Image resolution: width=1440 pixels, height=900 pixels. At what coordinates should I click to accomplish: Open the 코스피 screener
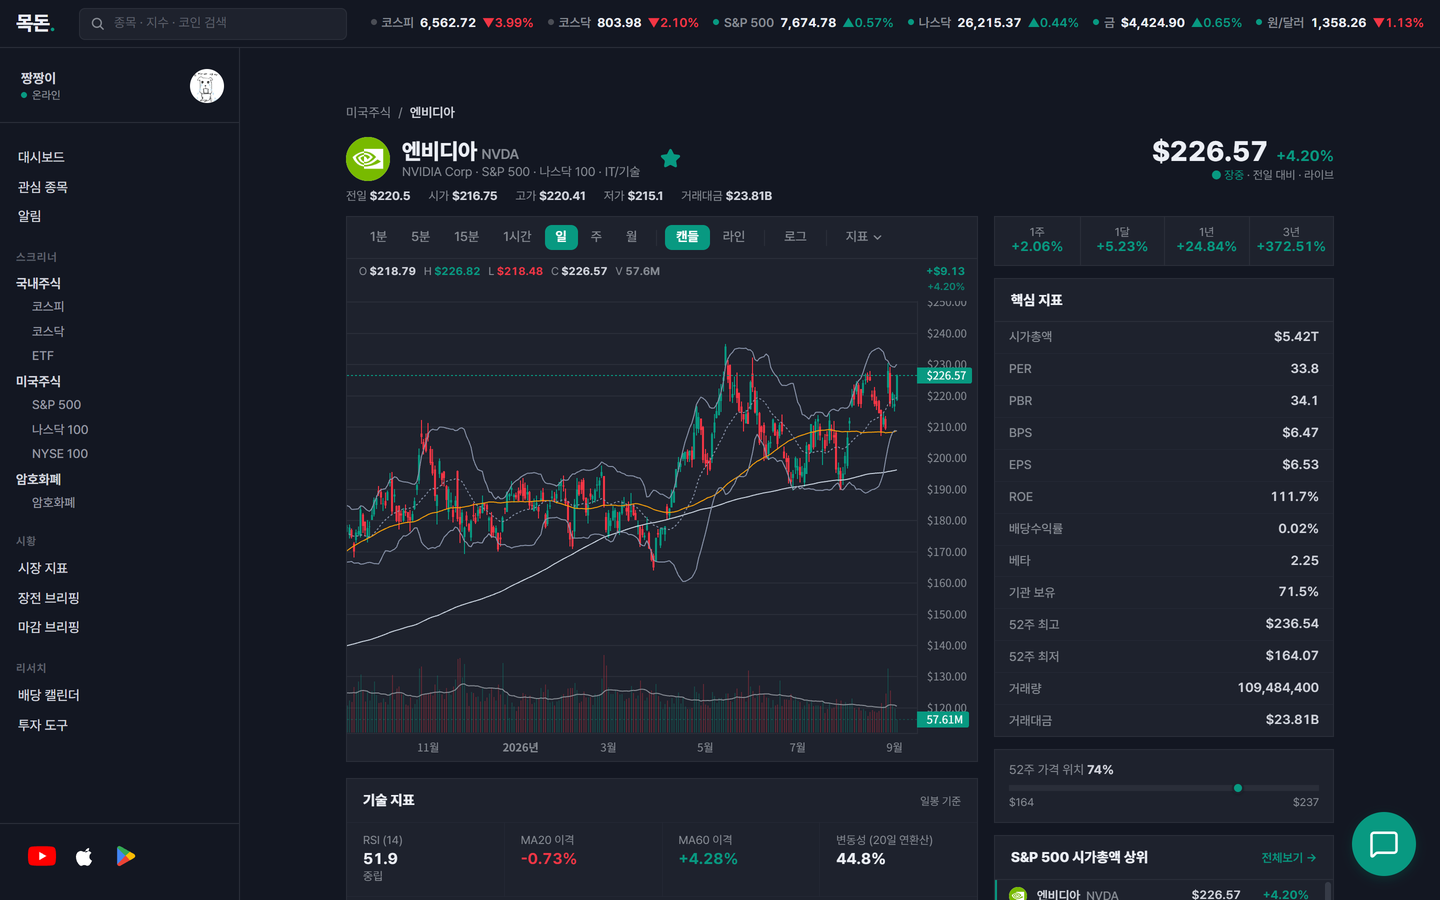point(48,306)
